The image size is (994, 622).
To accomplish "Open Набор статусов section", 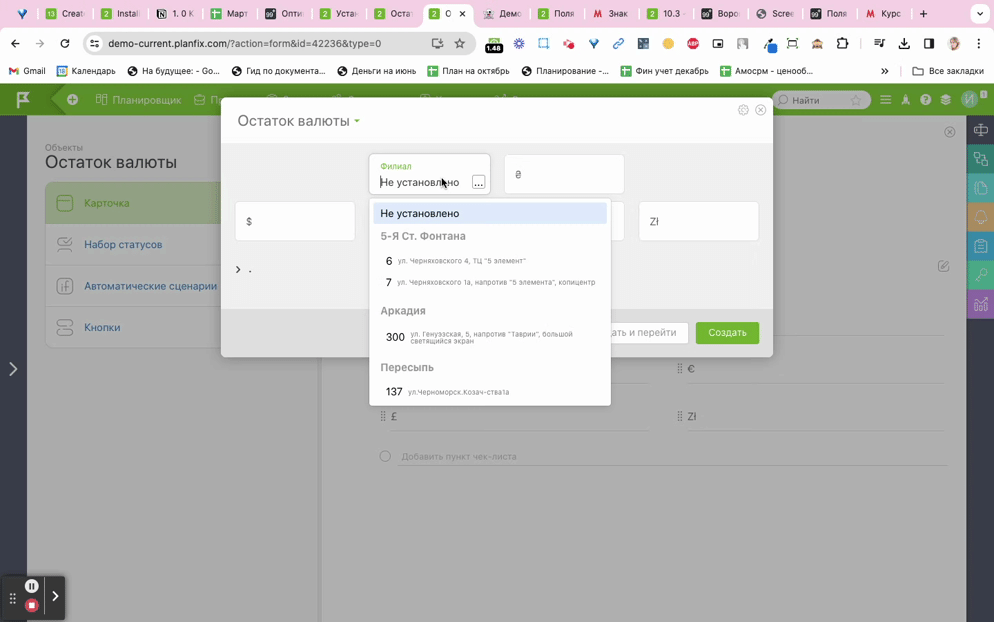I will (x=123, y=244).
